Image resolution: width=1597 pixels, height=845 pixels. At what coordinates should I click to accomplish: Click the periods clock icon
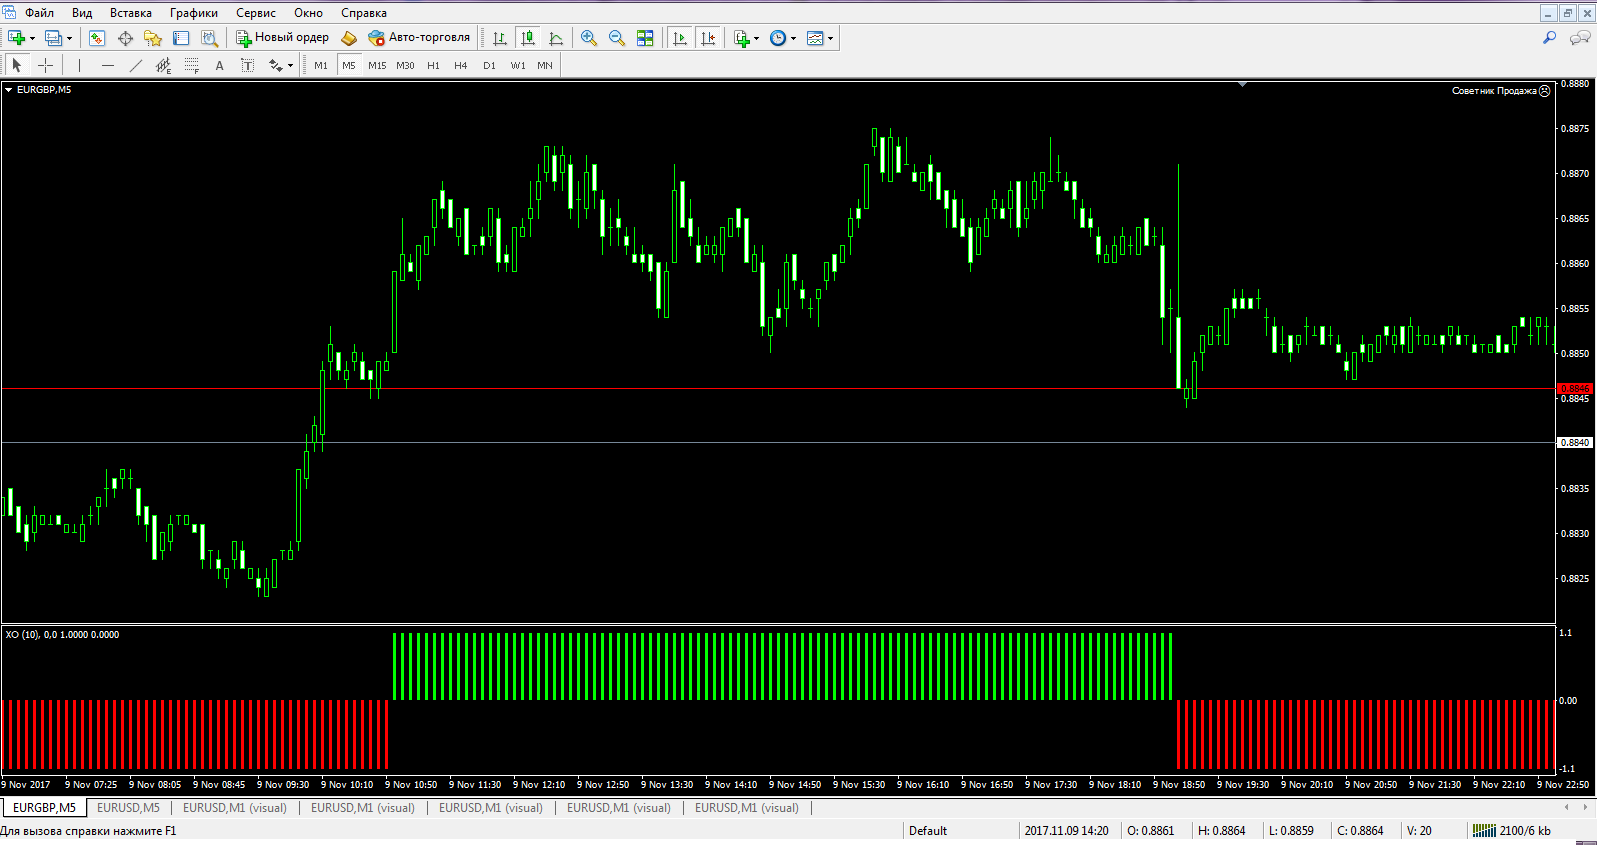[778, 38]
